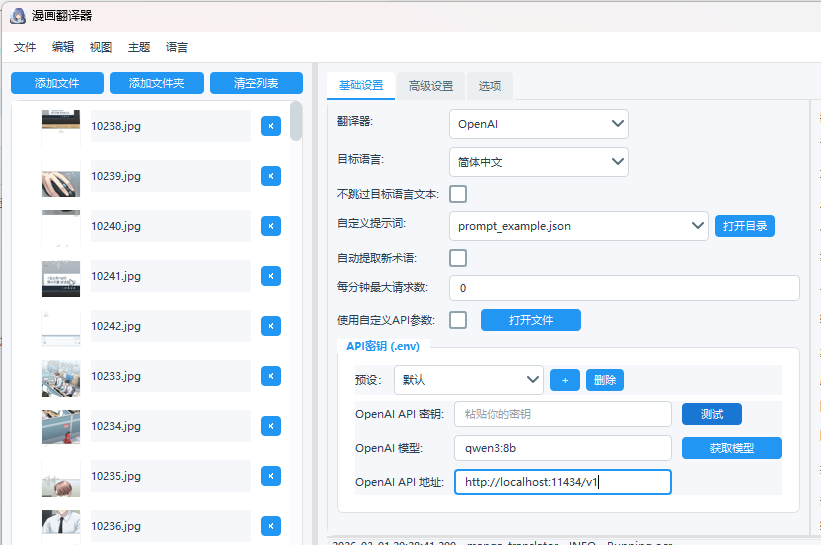Click the 打开文件 button
The width and height of the screenshot is (821, 545).
coord(530,320)
